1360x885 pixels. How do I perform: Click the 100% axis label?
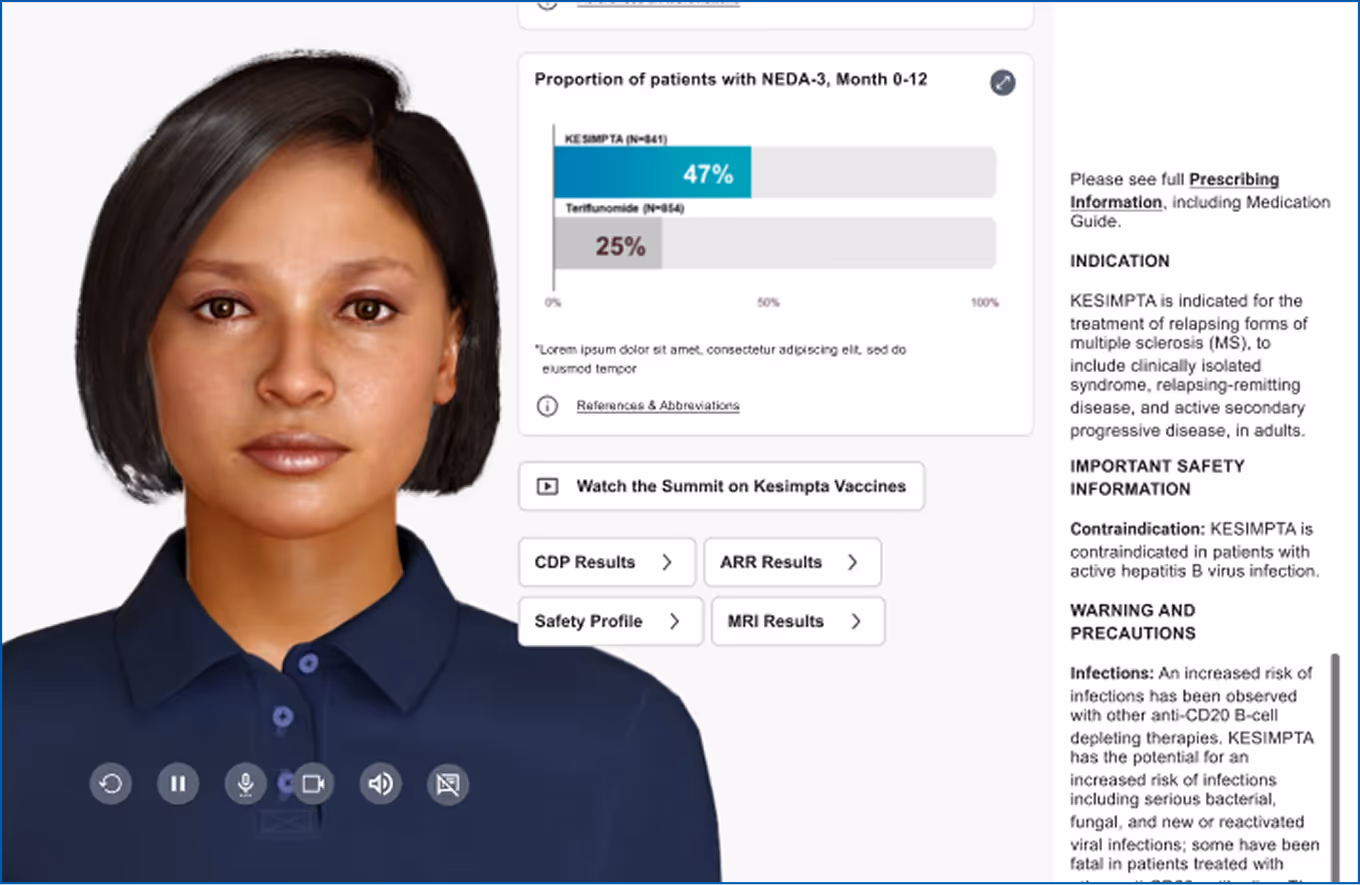click(985, 303)
